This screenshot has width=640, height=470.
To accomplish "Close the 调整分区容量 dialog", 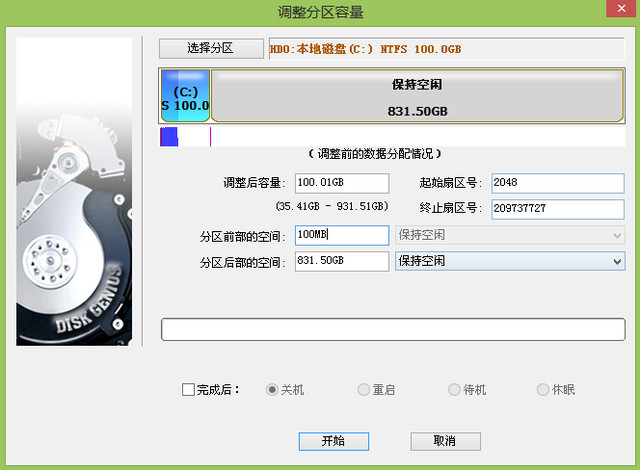I will (621, 8).
